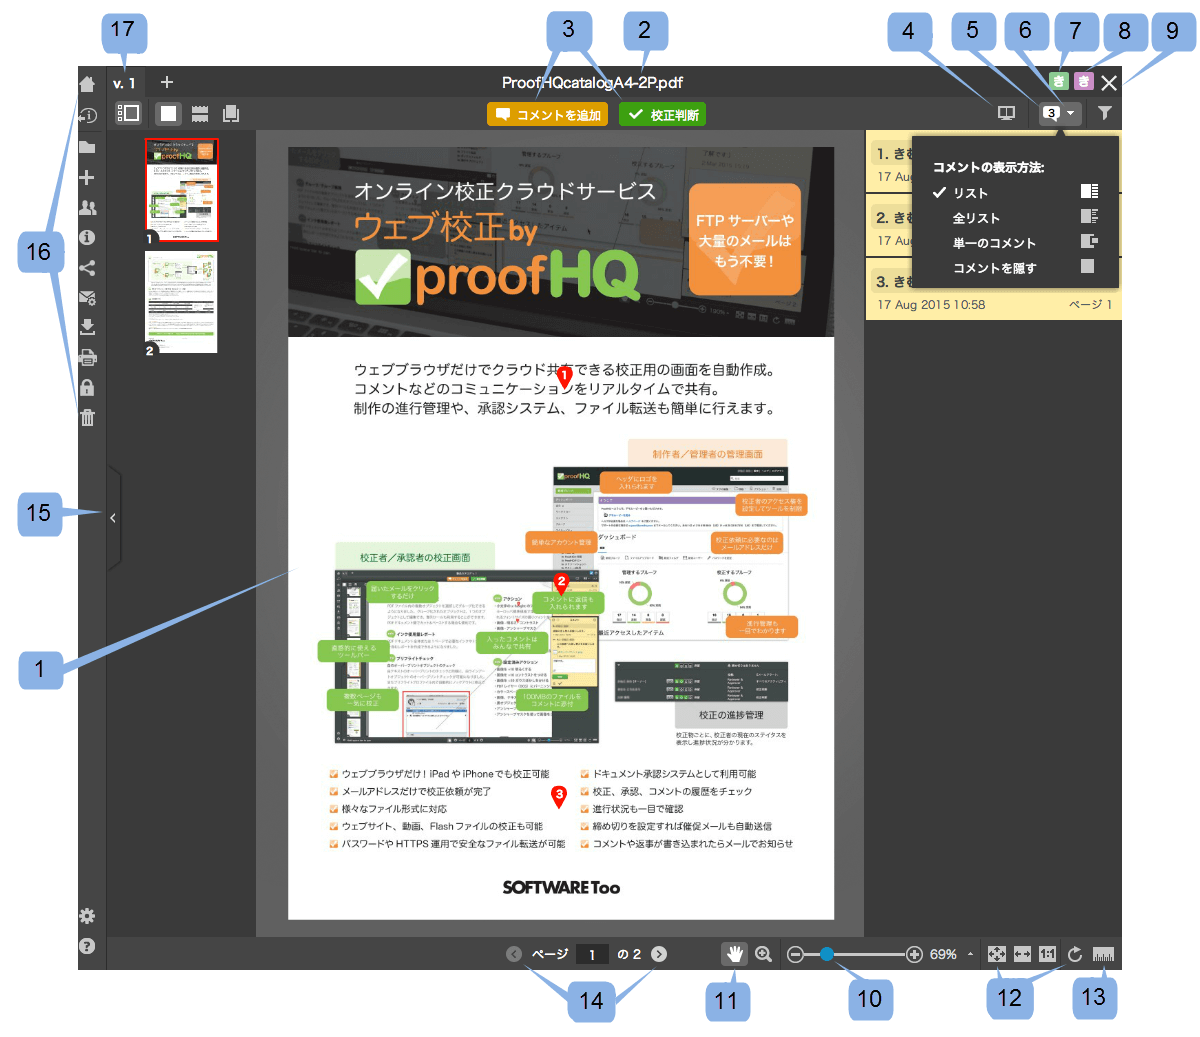1200x1037 pixels.
Task: Go to the next page arrow
Action: (659, 954)
